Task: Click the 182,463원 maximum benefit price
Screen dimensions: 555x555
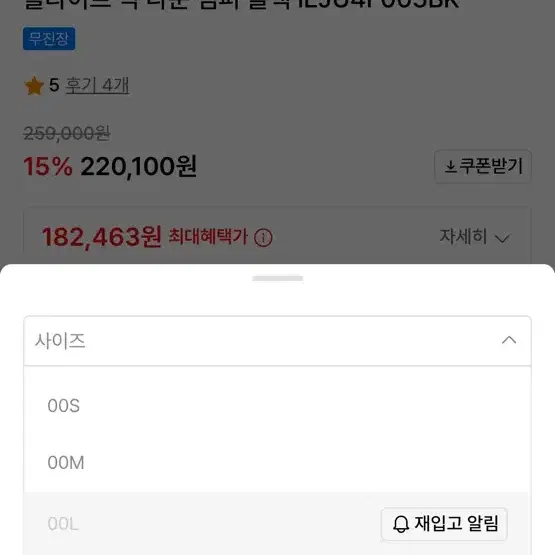Action: pos(102,237)
